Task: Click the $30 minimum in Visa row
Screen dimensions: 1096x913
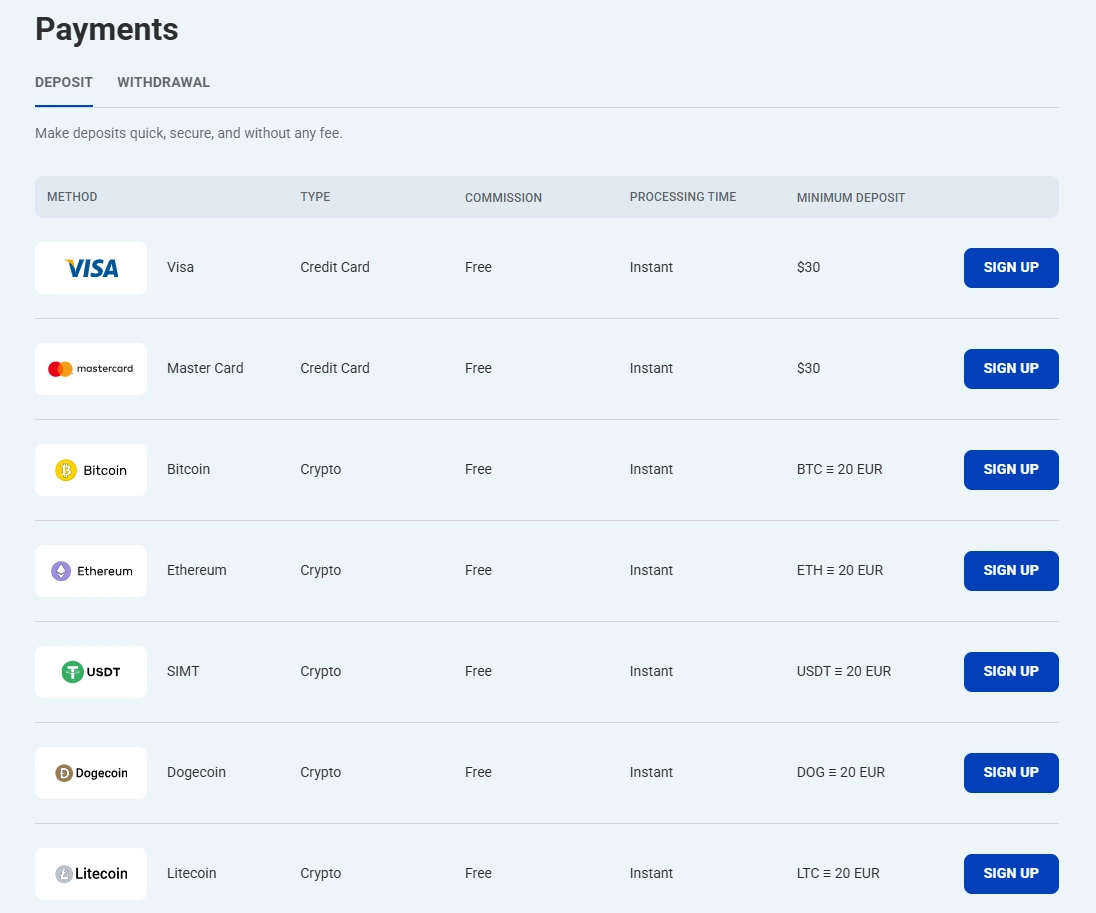Action: [808, 267]
